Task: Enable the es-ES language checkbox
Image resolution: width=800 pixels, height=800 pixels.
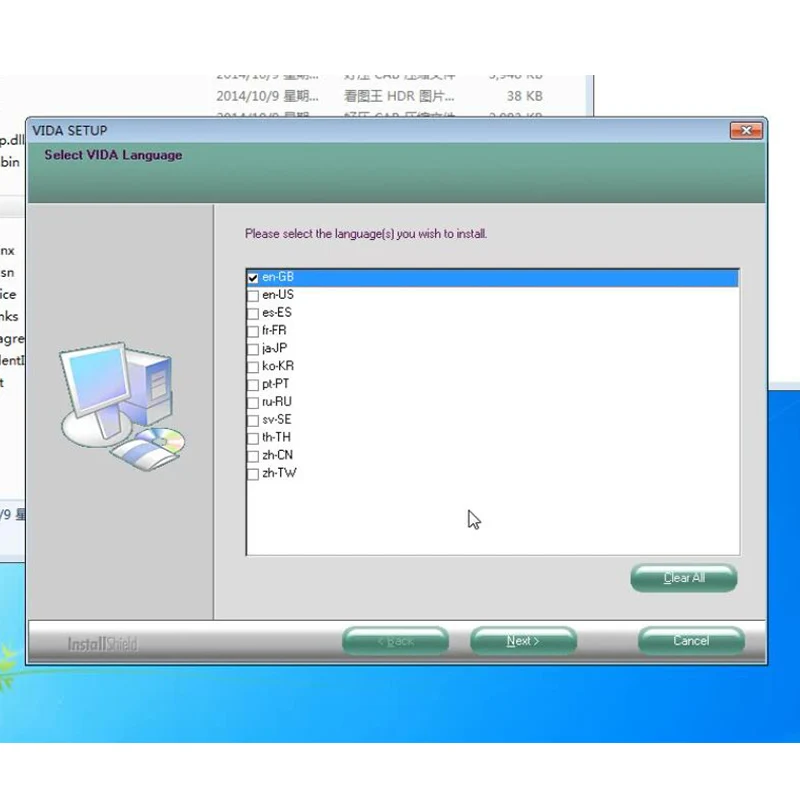Action: [253, 314]
